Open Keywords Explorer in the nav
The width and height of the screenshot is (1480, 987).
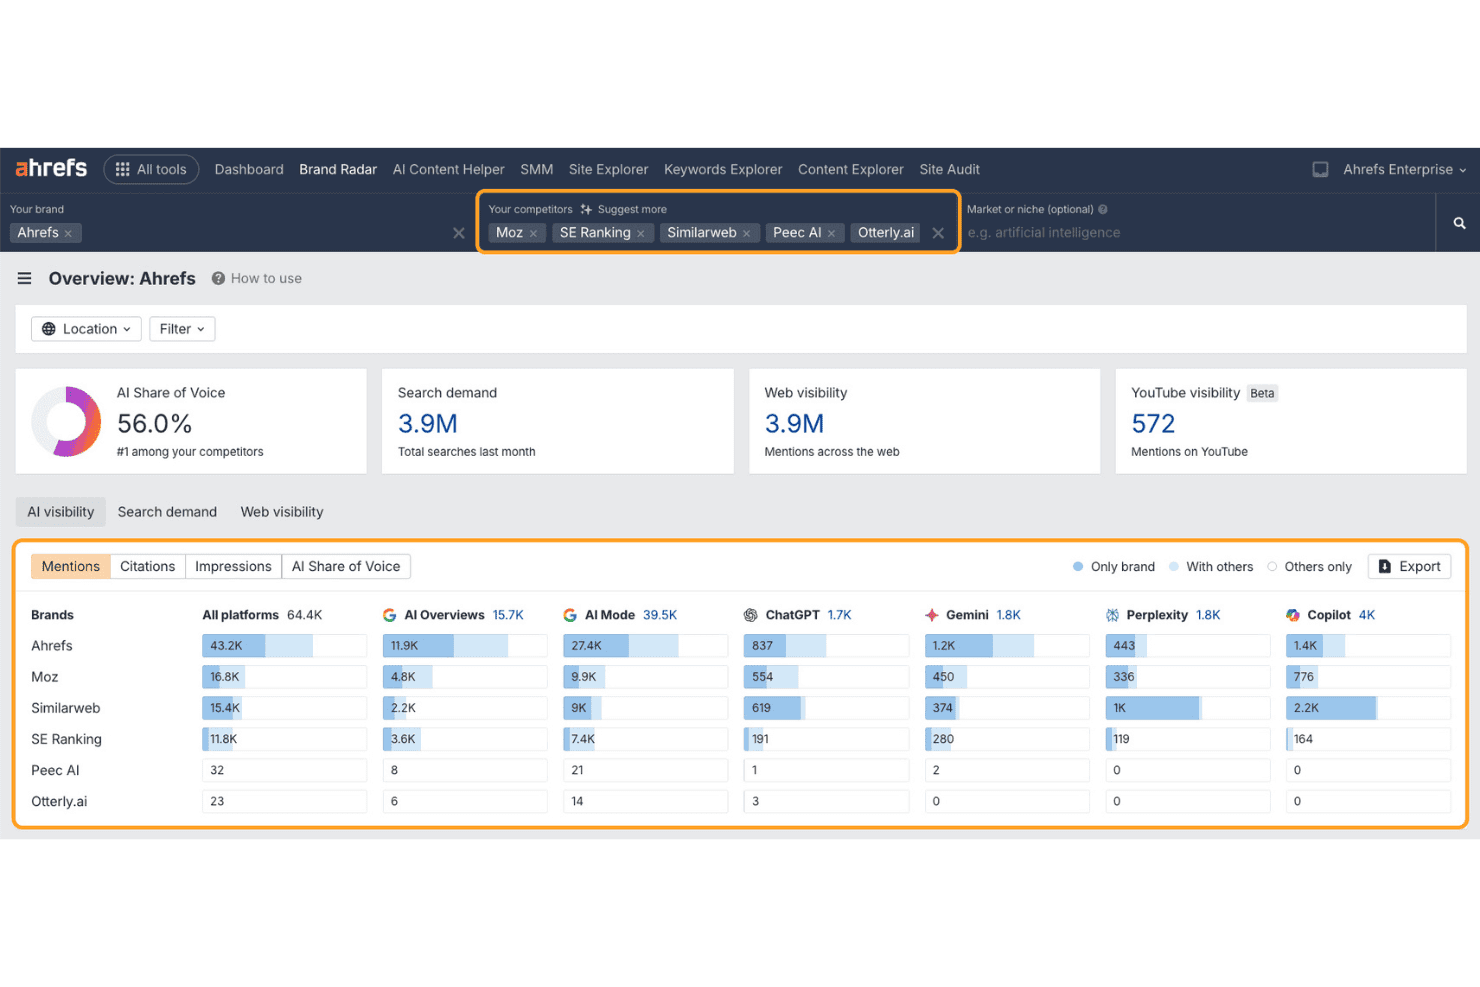(x=723, y=169)
